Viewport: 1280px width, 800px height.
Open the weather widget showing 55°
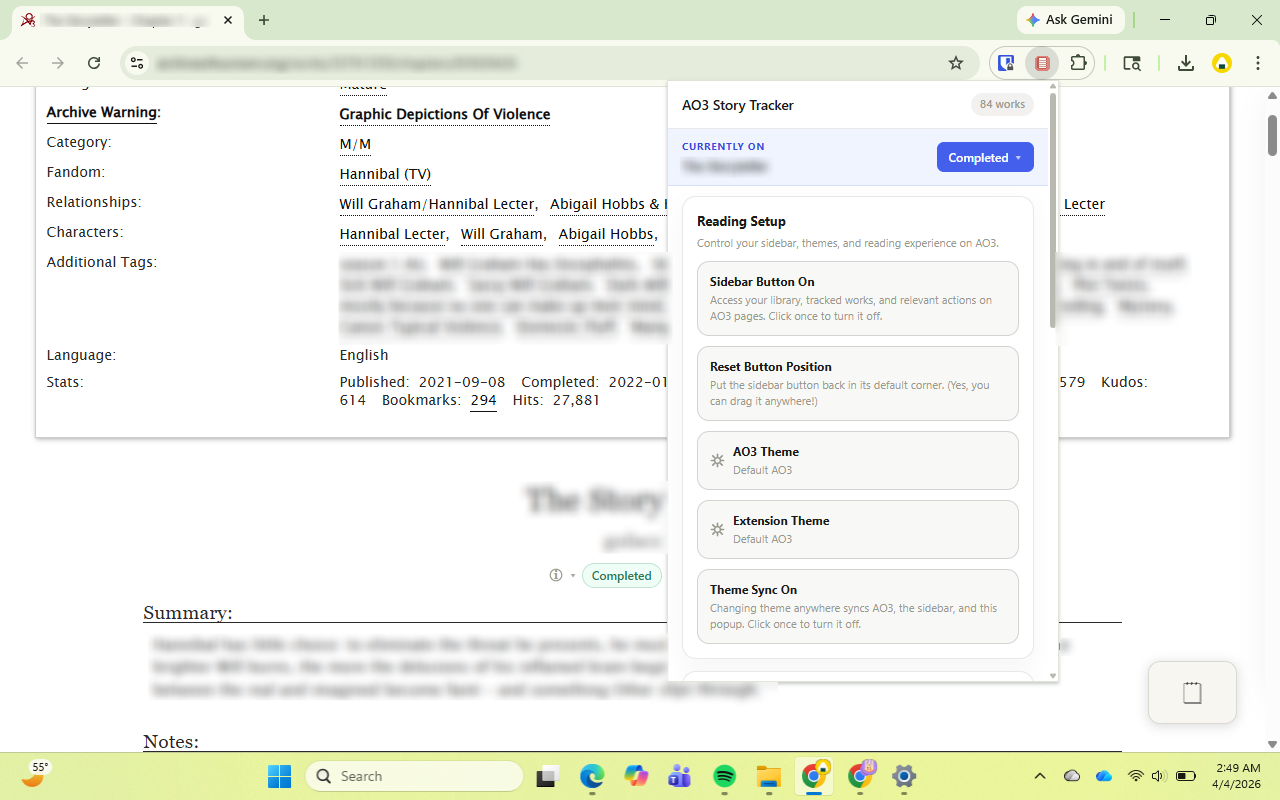click(34, 774)
